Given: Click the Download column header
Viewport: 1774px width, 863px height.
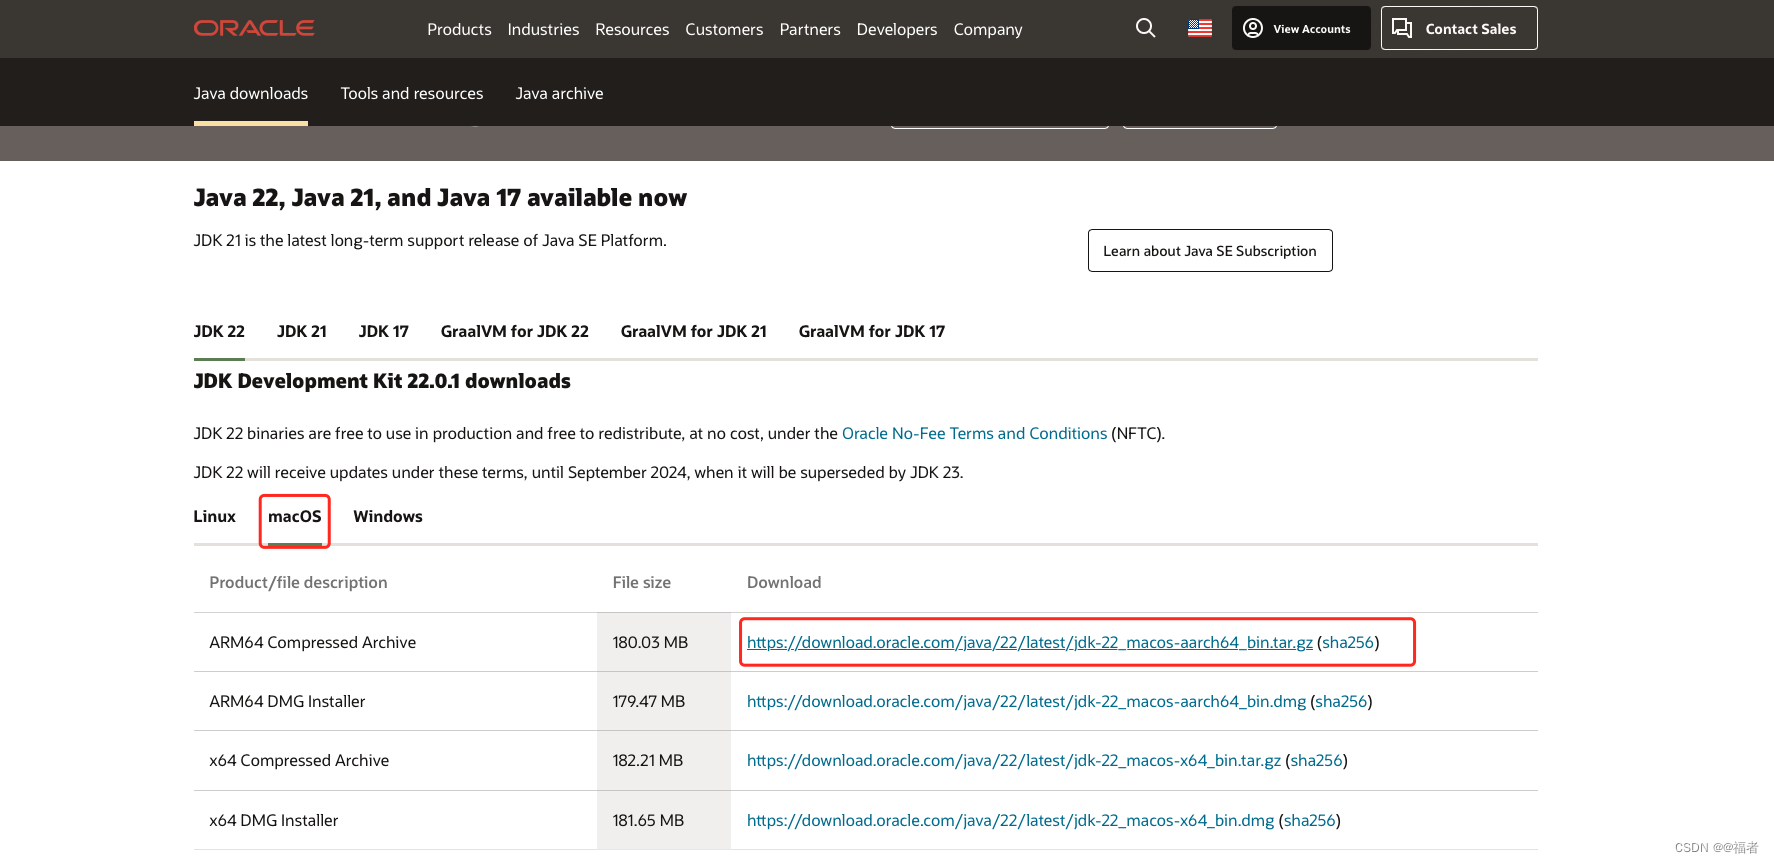Looking at the screenshot, I should coord(784,582).
